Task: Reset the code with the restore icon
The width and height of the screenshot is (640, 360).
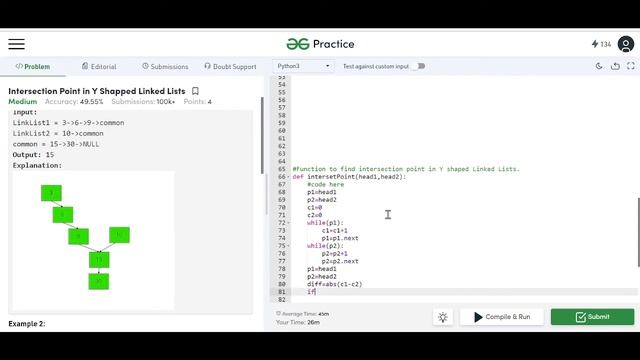Action: pos(615,66)
